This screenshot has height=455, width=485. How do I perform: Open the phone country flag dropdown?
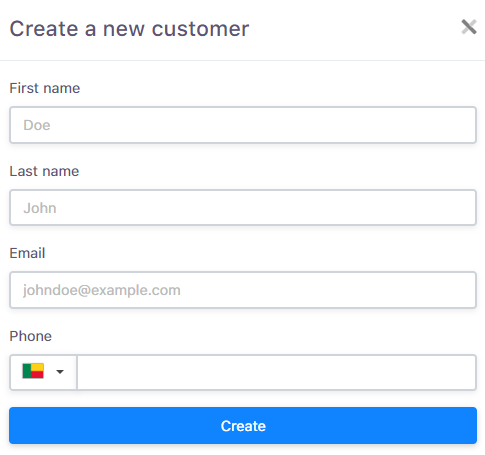tap(43, 372)
